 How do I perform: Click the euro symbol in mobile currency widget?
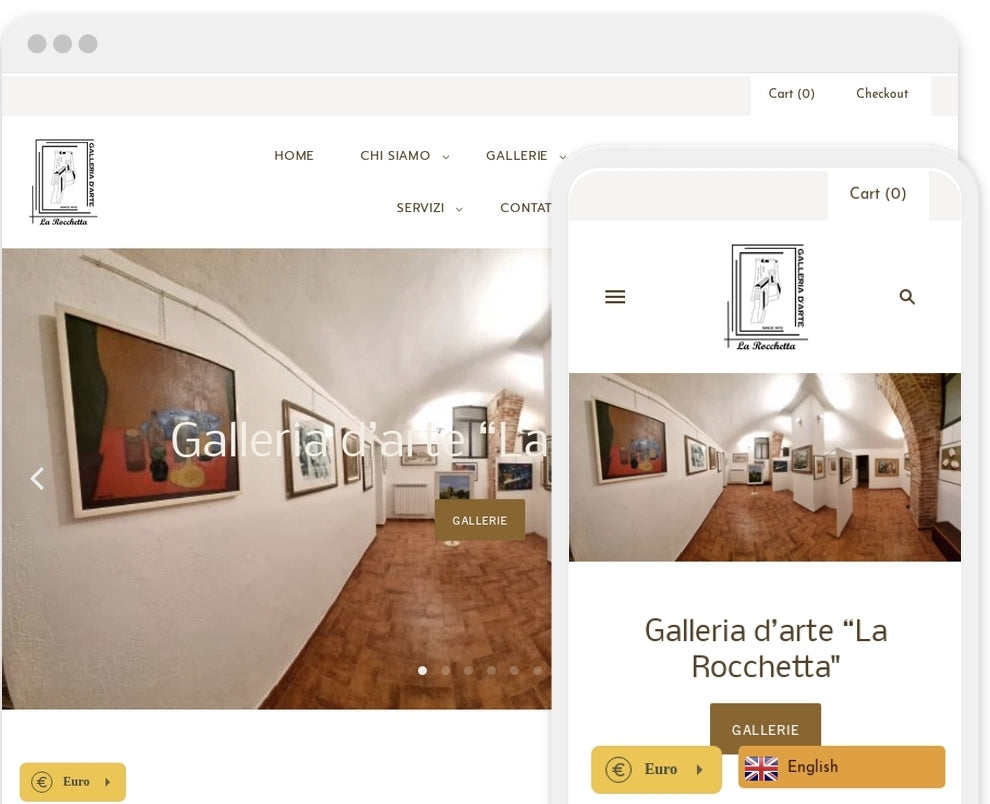pyautogui.click(x=618, y=769)
